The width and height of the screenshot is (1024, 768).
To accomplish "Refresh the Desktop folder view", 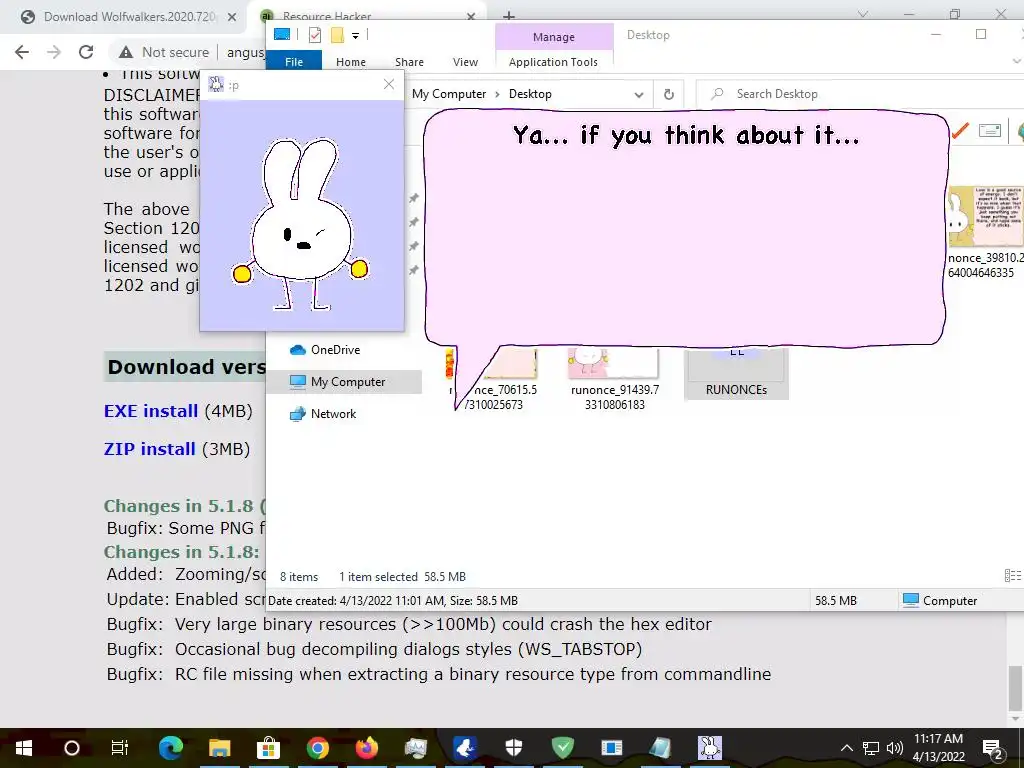I will [x=669, y=95].
